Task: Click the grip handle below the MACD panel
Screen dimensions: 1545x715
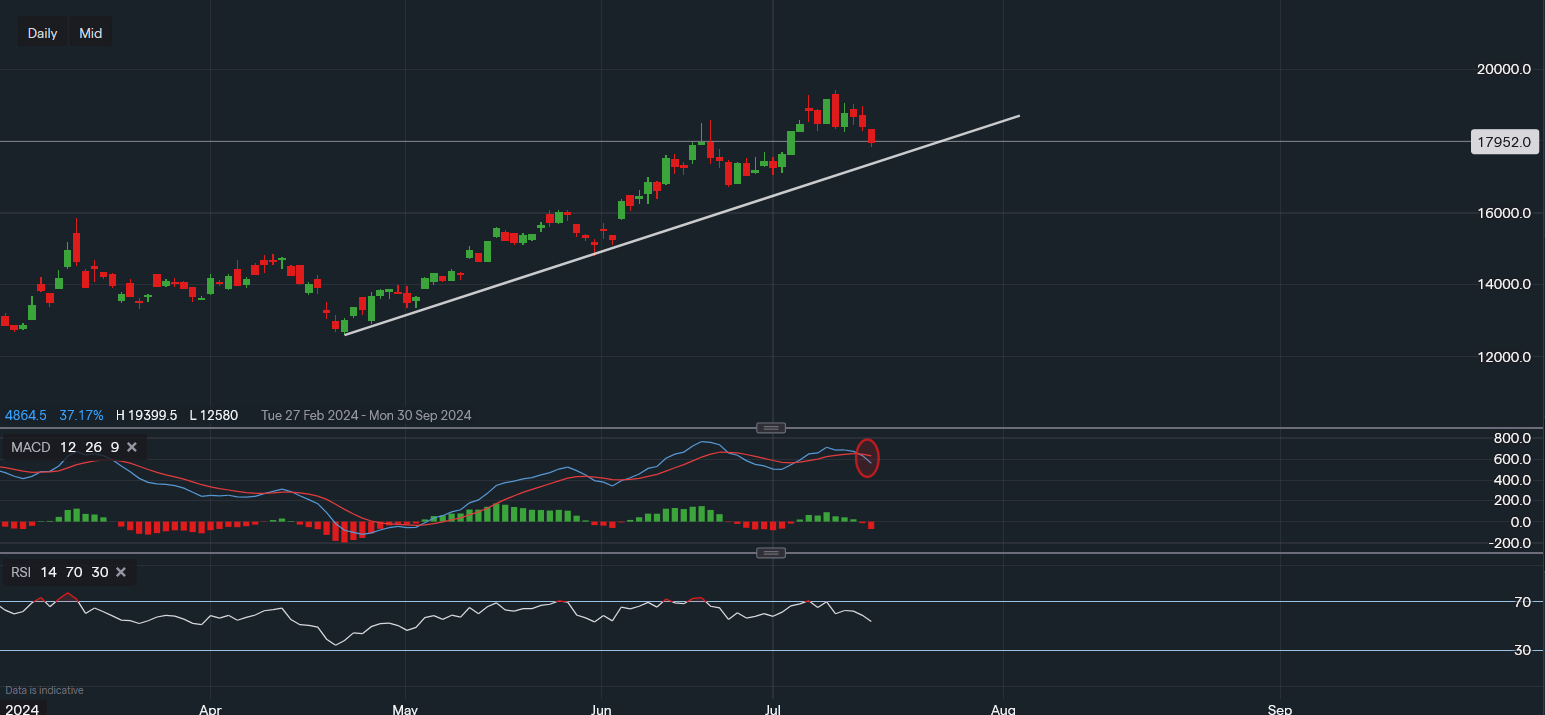Action: 771,552
